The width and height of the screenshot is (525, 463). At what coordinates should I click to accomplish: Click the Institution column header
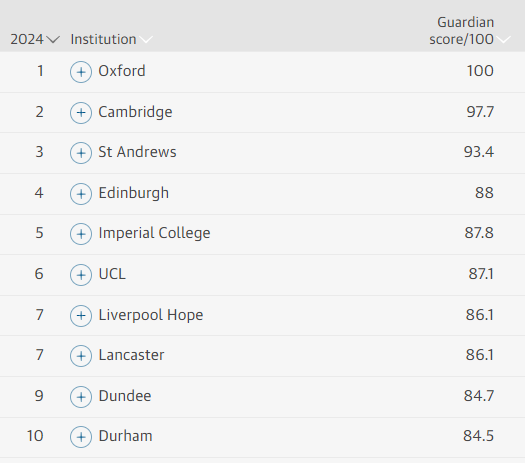103,39
